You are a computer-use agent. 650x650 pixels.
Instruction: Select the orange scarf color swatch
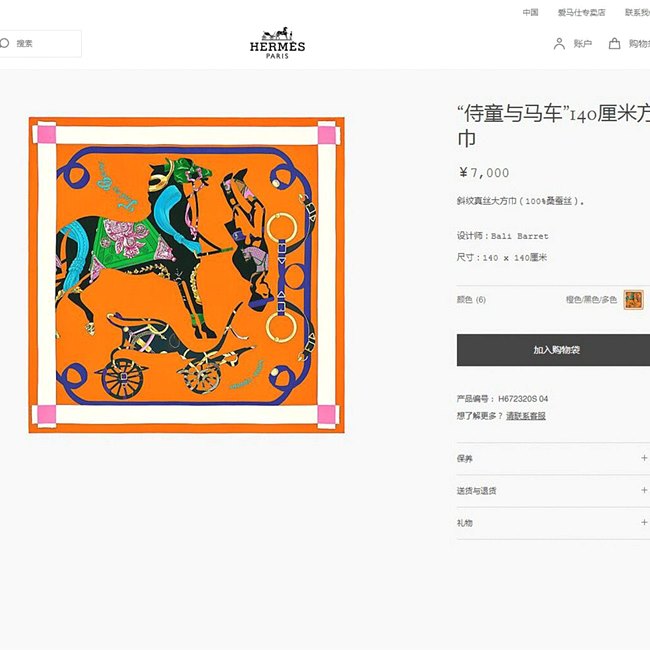click(x=633, y=300)
